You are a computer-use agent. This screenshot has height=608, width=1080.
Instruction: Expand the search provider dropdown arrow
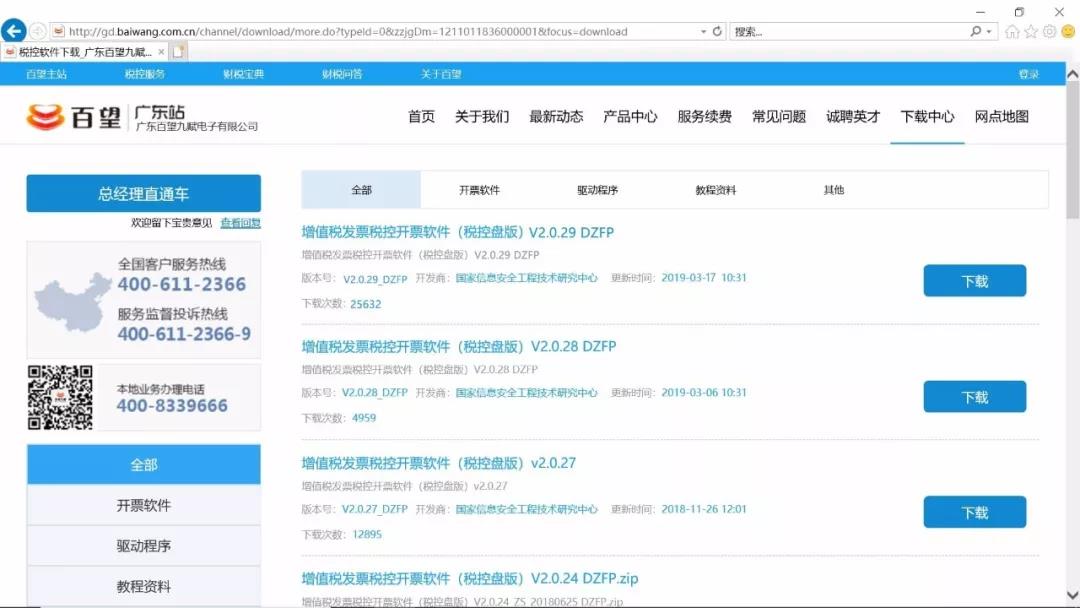pyautogui.click(x=989, y=32)
